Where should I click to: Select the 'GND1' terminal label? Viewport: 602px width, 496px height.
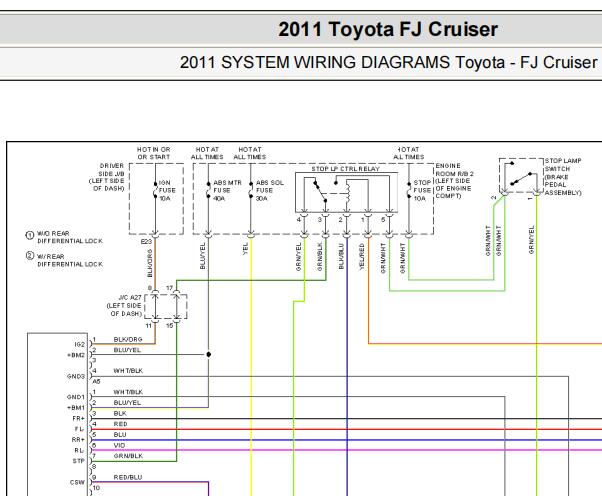(x=76, y=397)
